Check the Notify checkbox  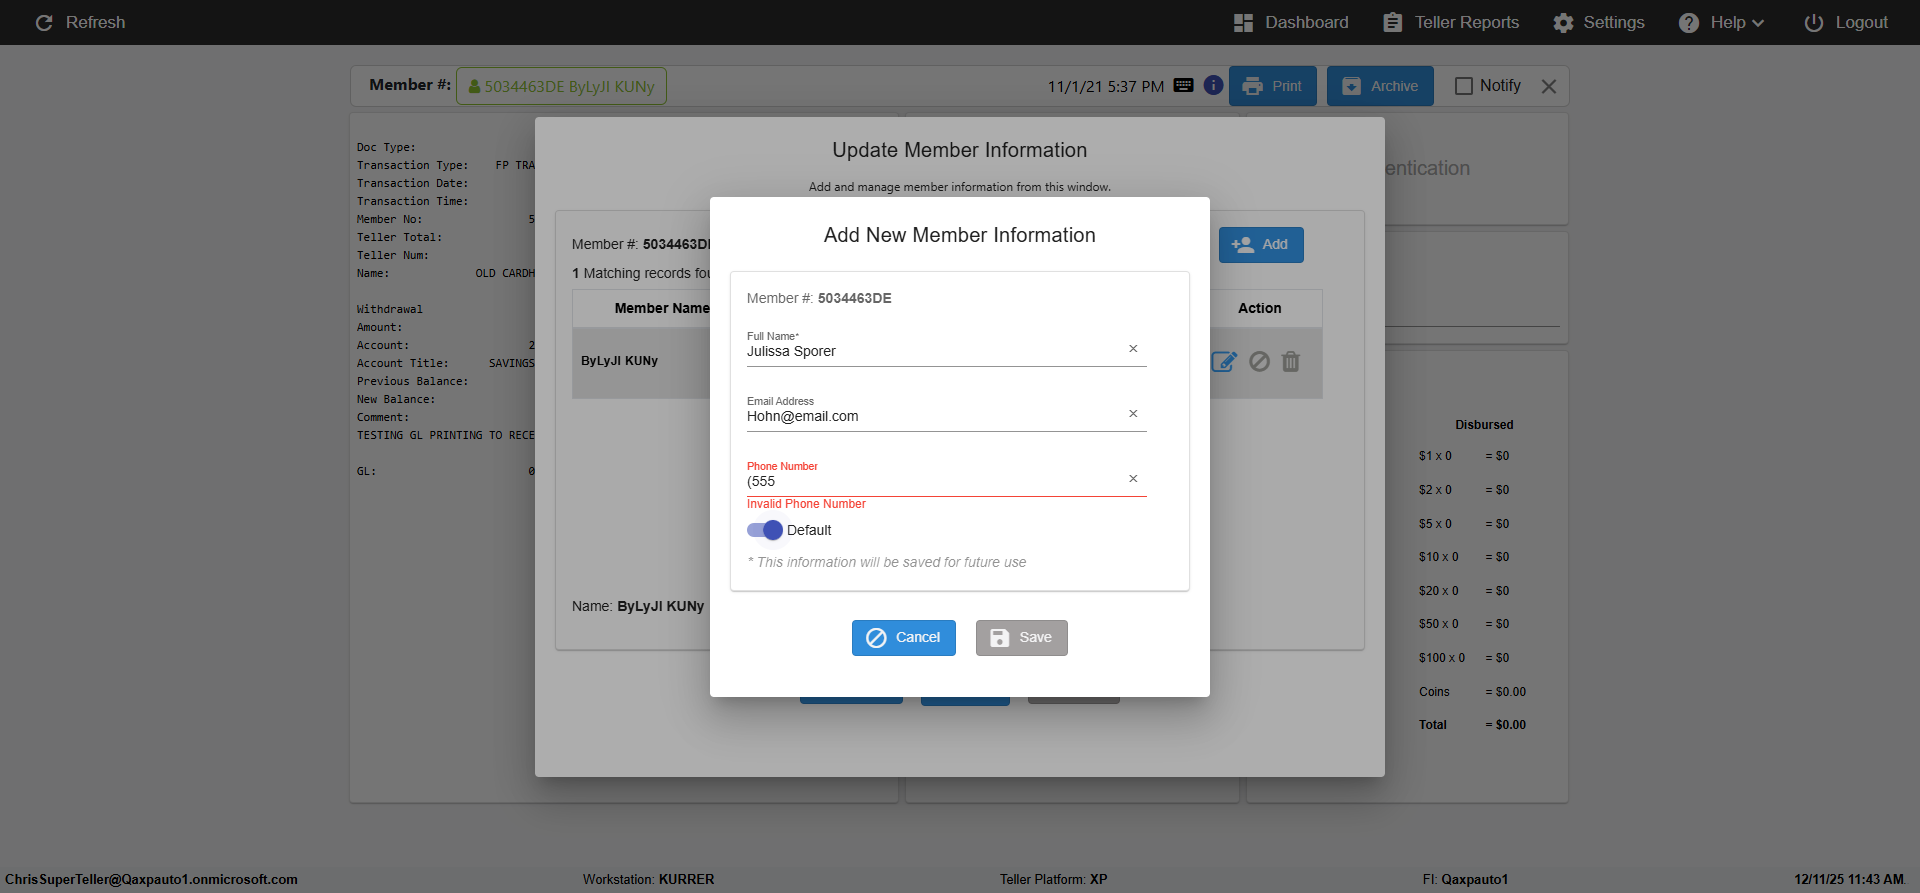1464,86
